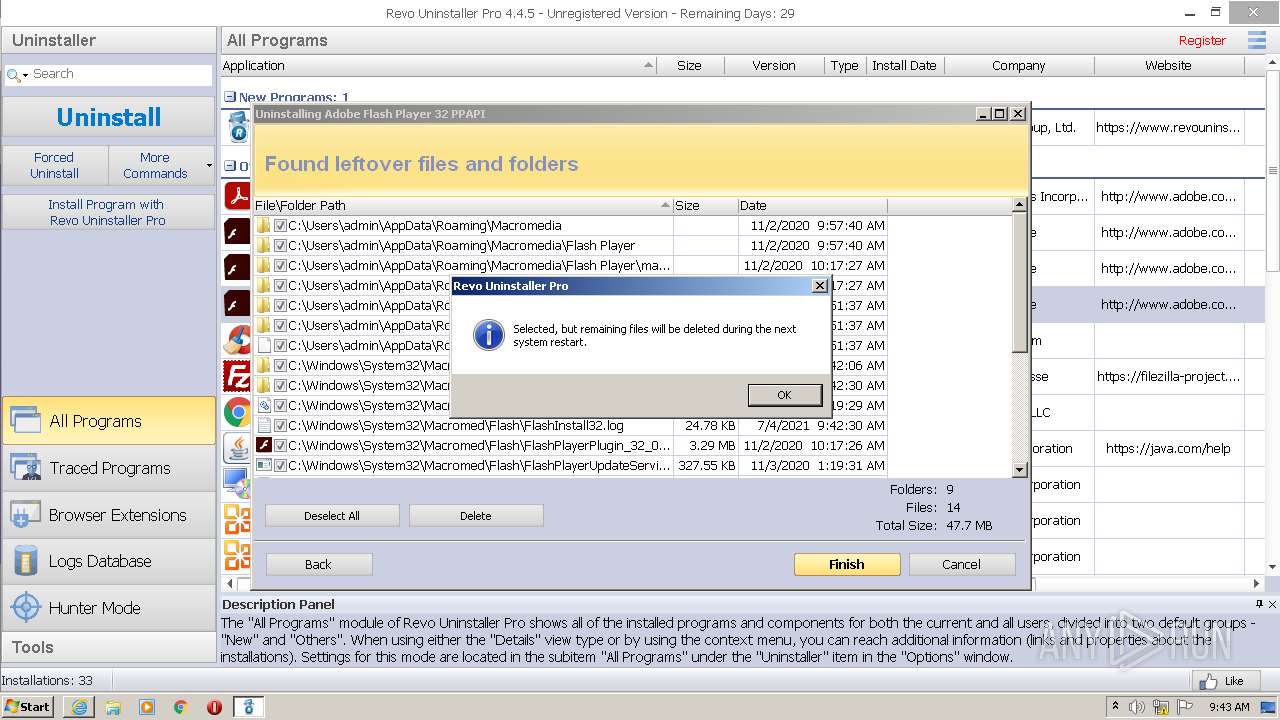This screenshot has width=1280, height=720.
Task: Click the CCleaner program icon in list
Action: coord(237,340)
